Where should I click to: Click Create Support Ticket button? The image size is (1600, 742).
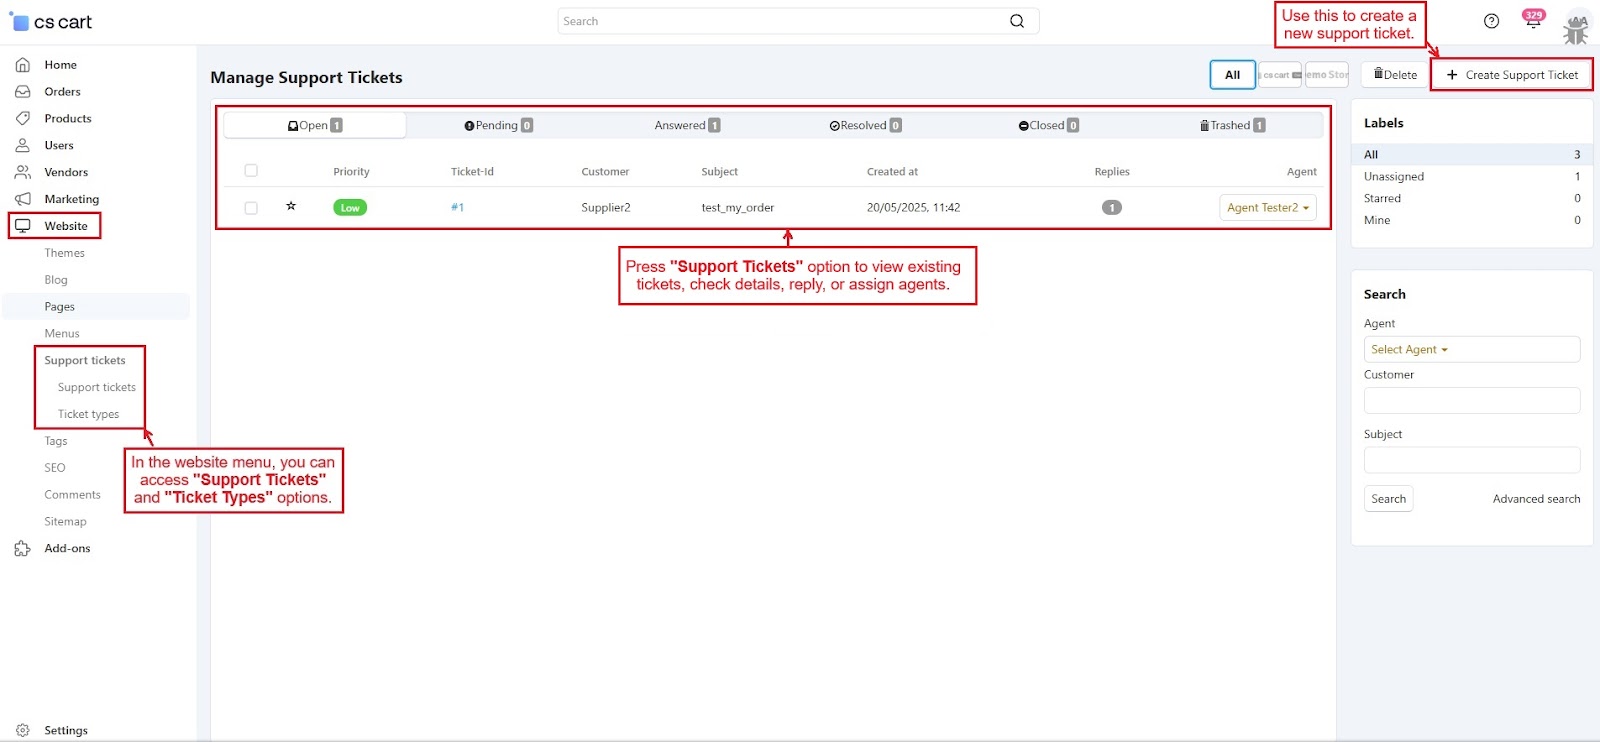point(1511,75)
